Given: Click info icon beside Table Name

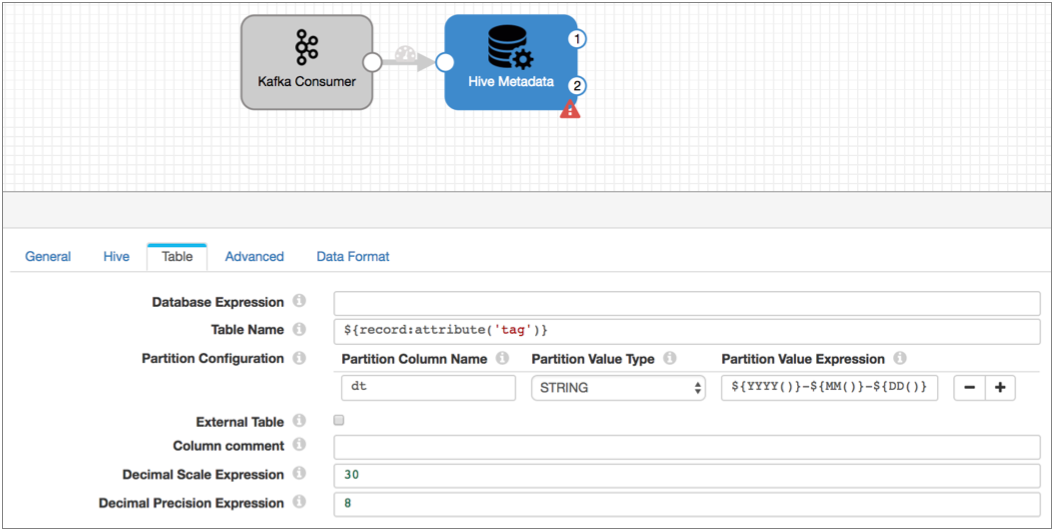Looking at the screenshot, I should point(299,329).
